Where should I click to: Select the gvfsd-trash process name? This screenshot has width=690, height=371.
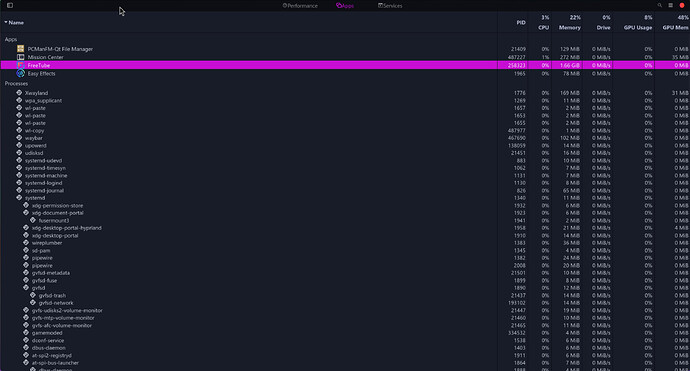[x=52, y=295]
